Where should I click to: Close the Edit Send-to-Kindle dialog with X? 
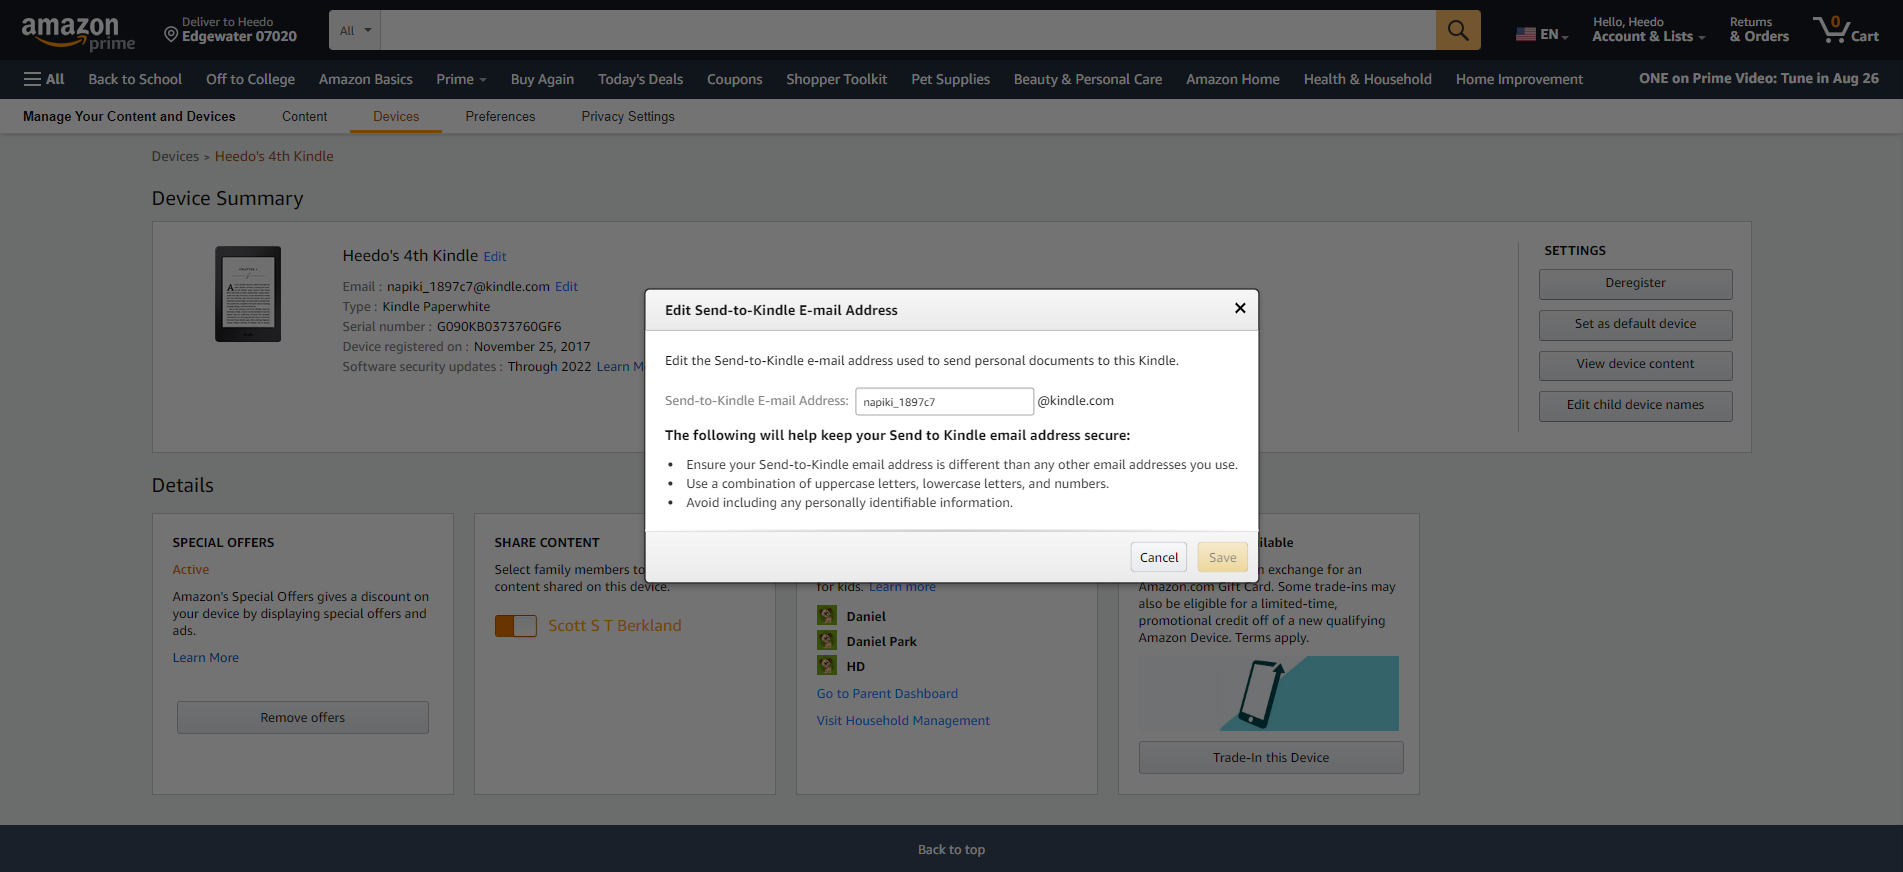[x=1240, y=308]
